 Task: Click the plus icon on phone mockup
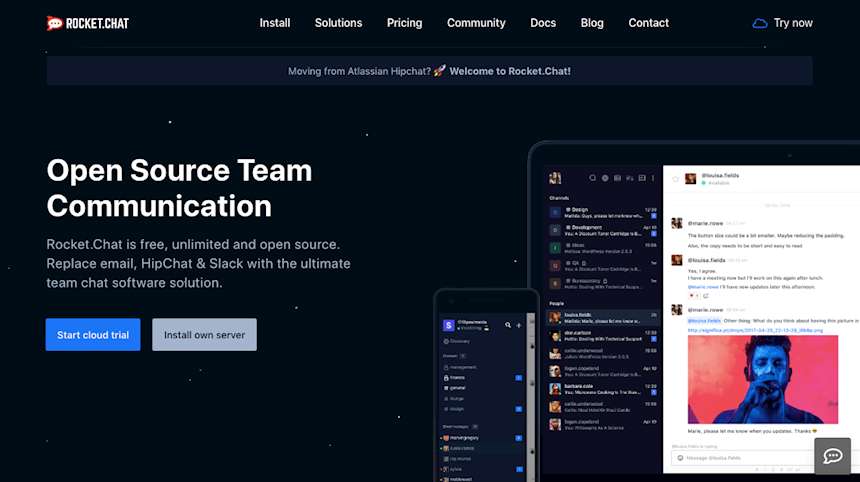[x=519, y=325]
